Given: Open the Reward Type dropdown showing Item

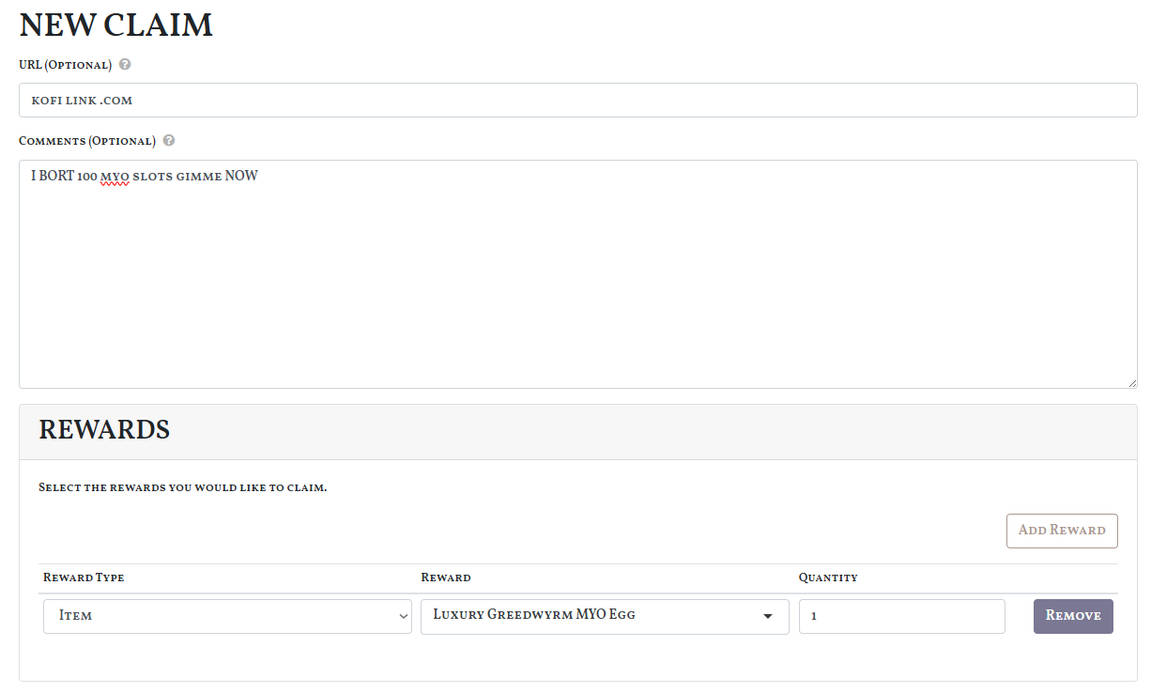Looking at the screenshot, I should (227, 616).
